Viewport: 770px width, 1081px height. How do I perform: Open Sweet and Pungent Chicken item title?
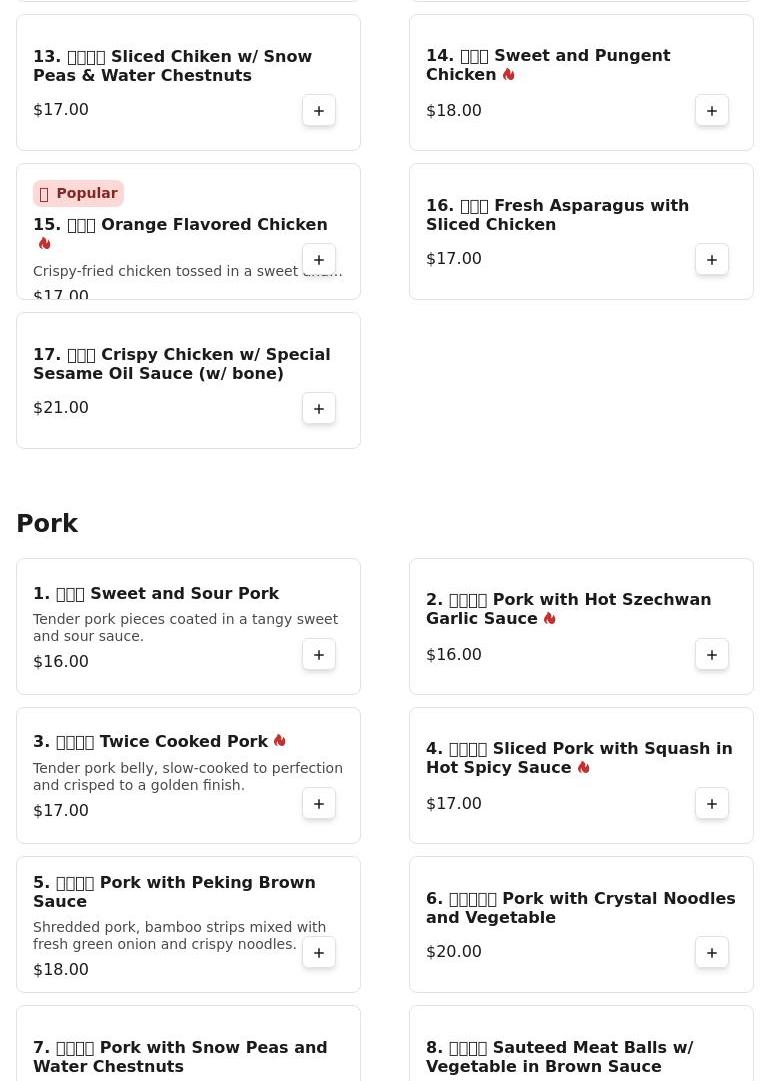pyautogui.click(x=548, y=65)
